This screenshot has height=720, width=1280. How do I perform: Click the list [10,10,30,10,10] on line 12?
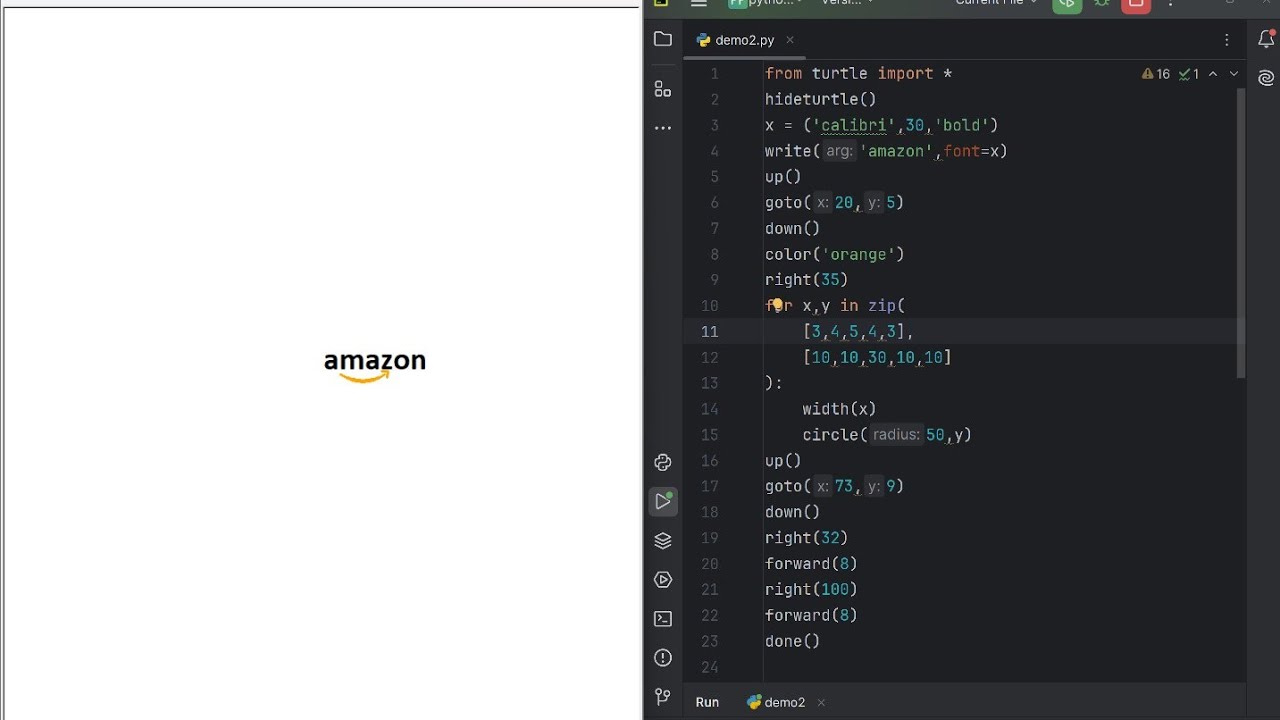876,357
